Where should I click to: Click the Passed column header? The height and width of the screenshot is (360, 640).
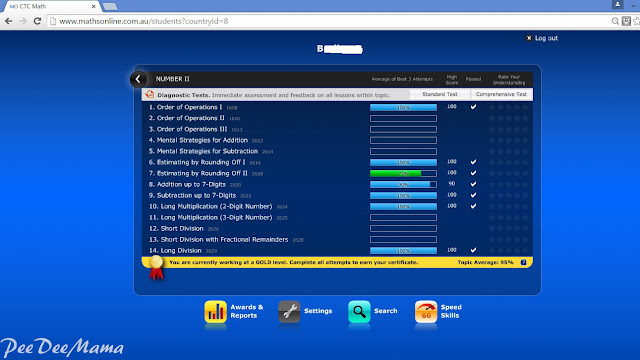pyautogui.click(x=473, y=79)
